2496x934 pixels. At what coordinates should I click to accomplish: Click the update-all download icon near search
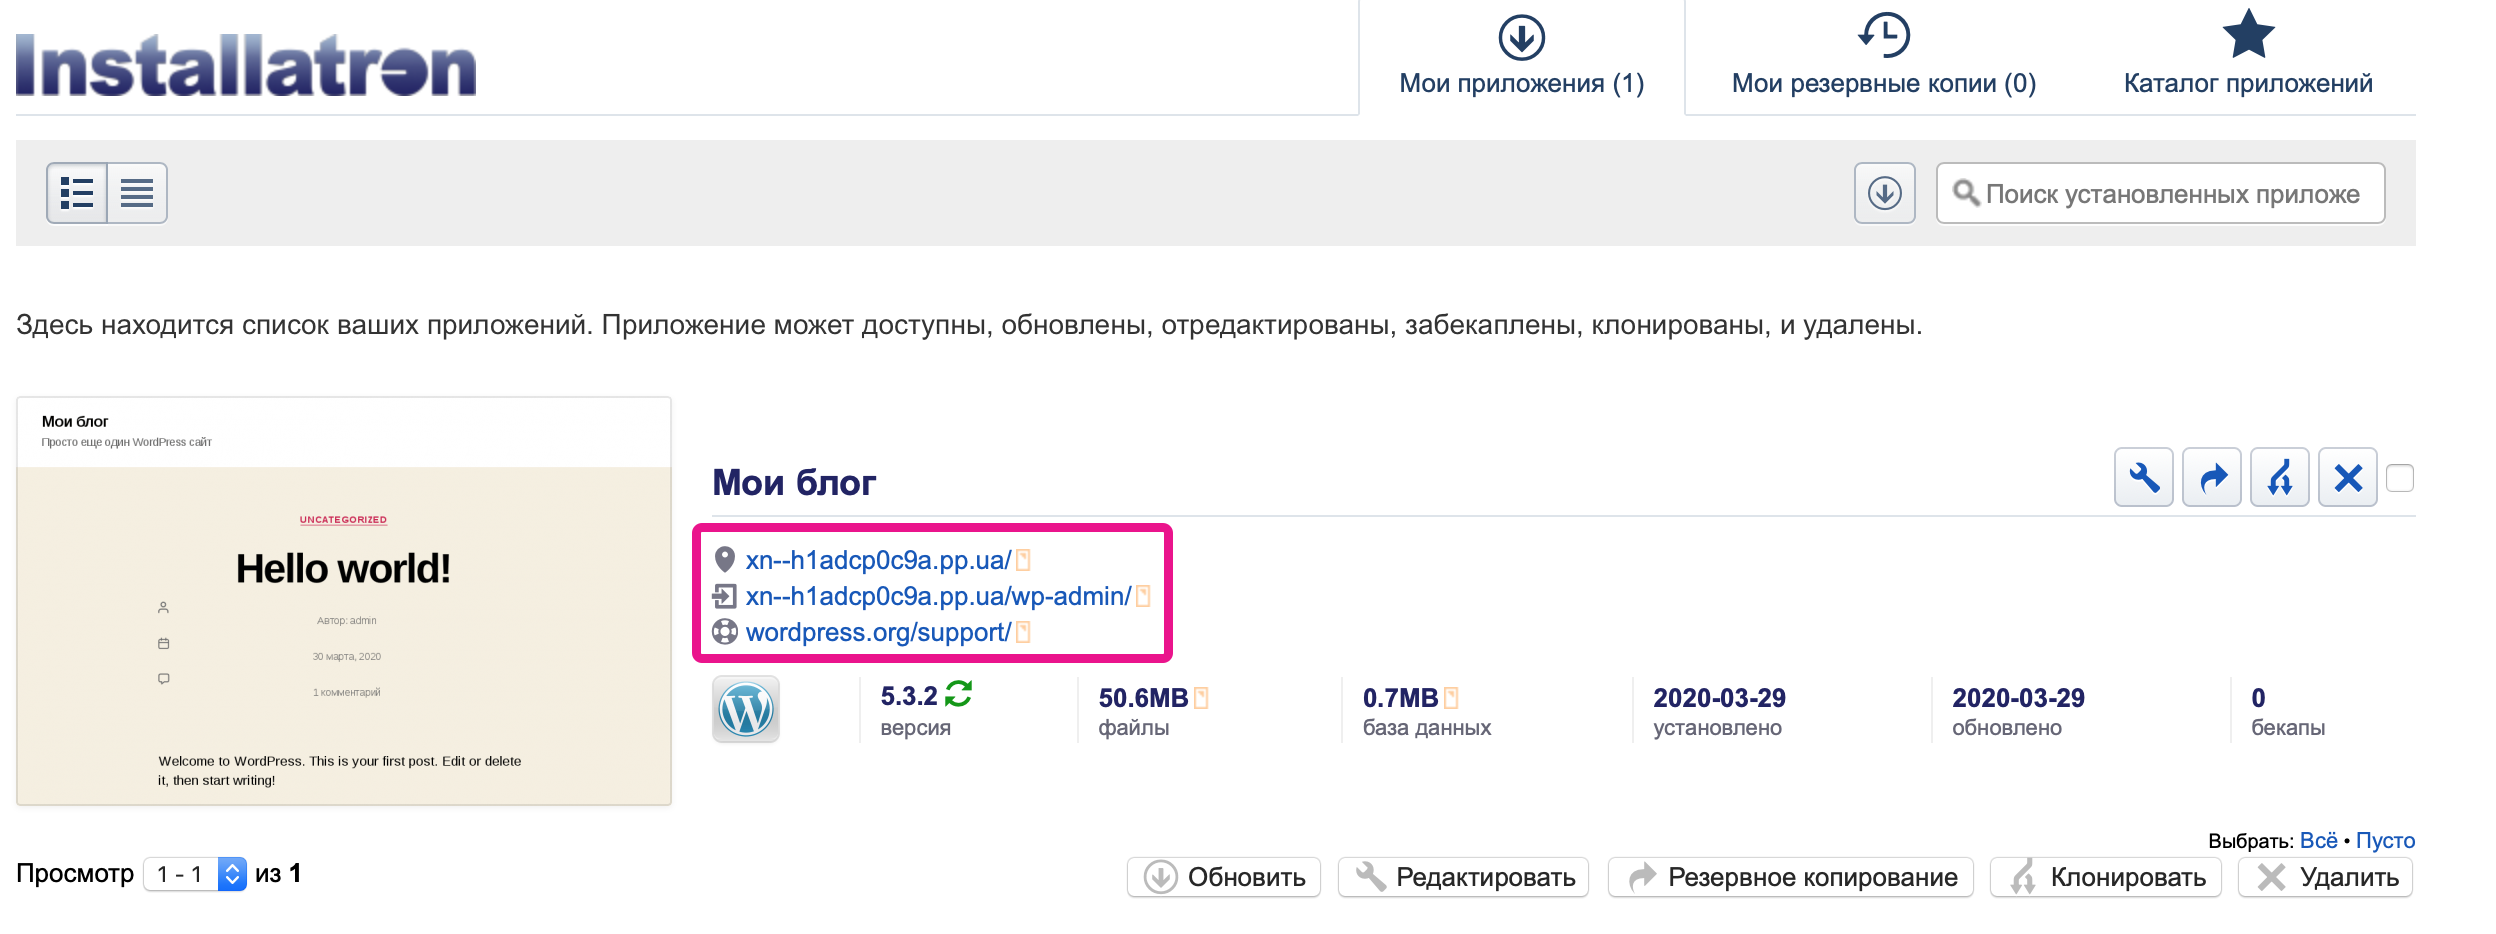(1885, 193)
